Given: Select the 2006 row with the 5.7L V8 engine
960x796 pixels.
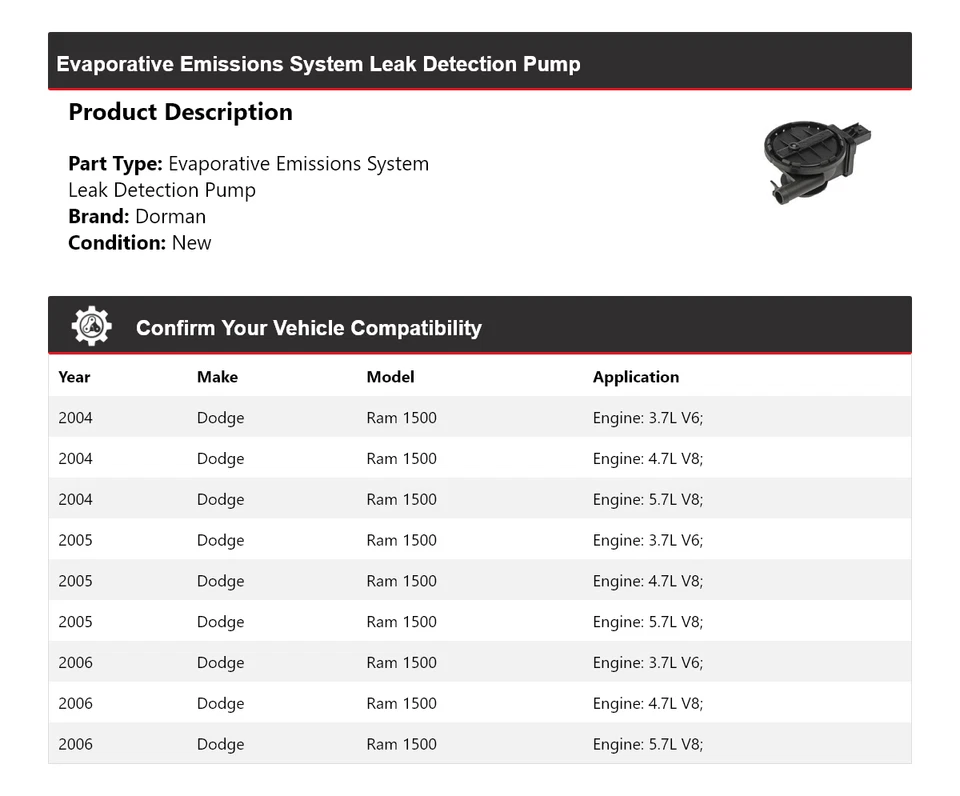Looking at the screenshot, I should (479, 744).
